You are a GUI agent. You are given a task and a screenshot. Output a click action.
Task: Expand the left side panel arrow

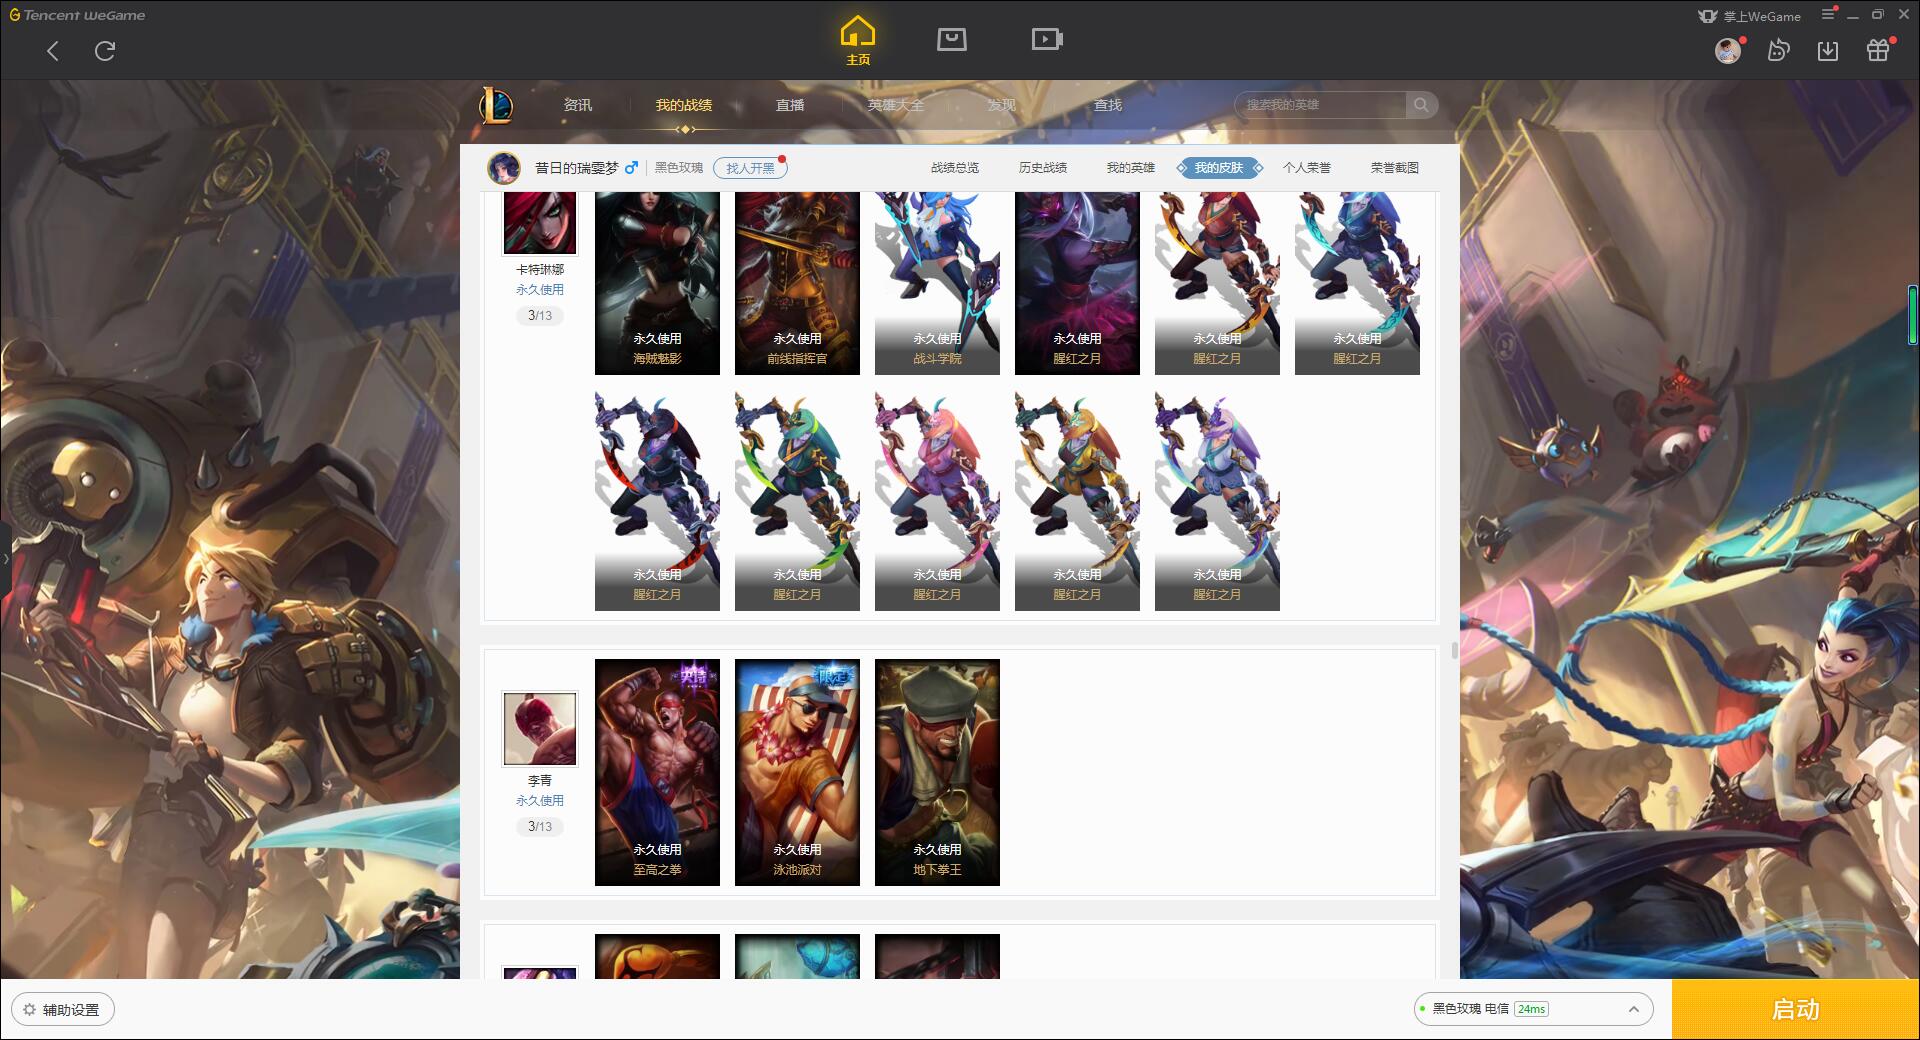tap(5, 559)
